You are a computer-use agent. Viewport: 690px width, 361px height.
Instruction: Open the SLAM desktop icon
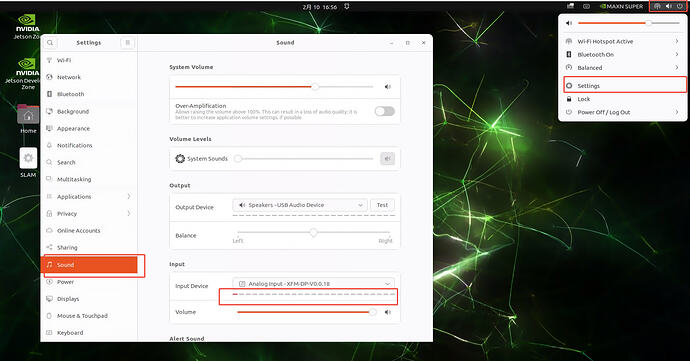coord(28,163)
